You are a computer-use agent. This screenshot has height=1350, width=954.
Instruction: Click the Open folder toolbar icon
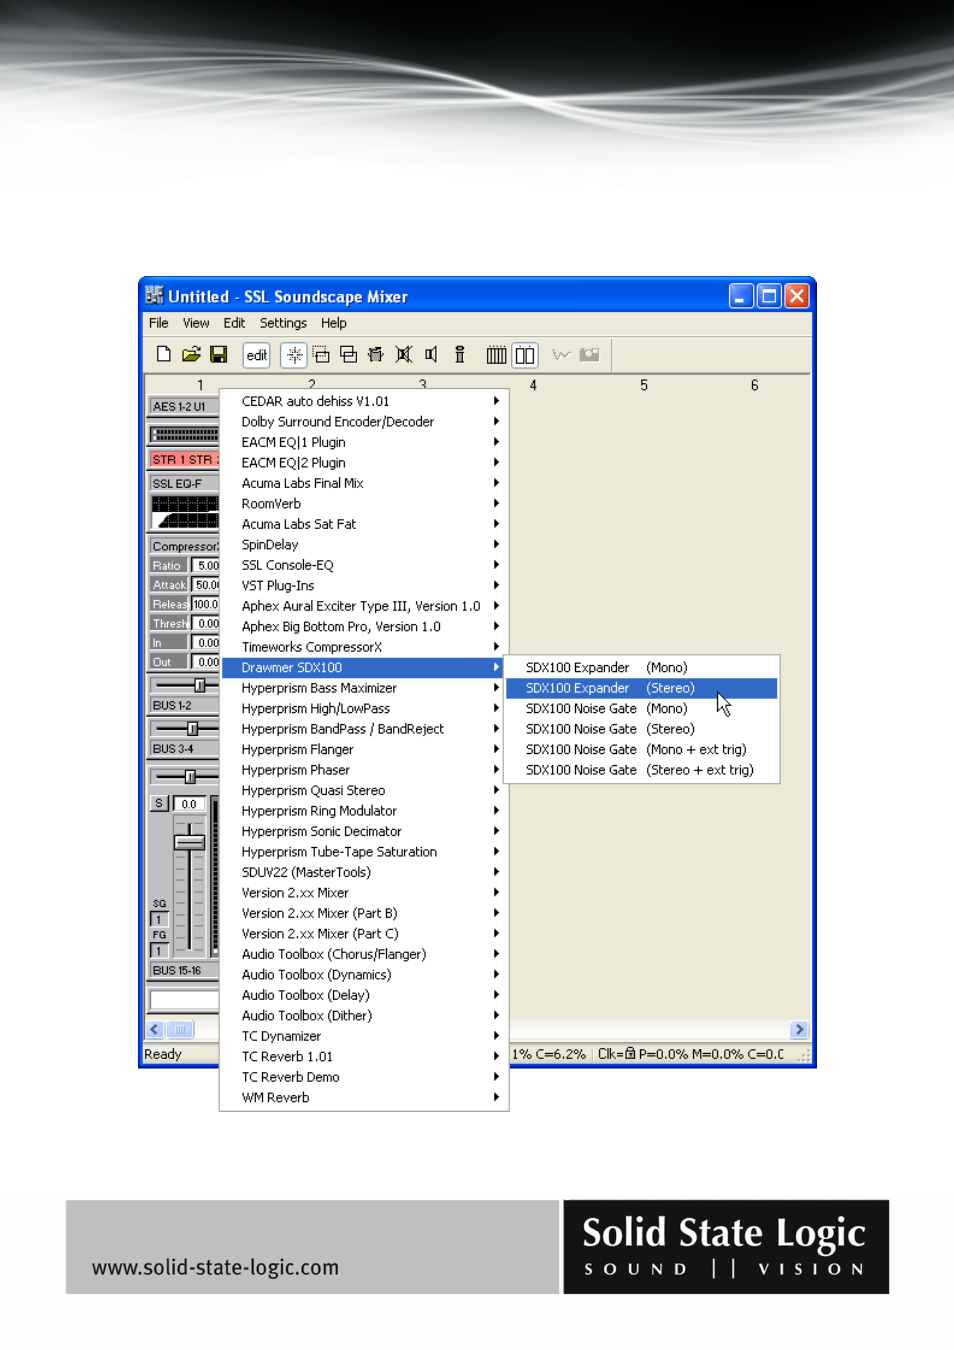coord(191,354)
